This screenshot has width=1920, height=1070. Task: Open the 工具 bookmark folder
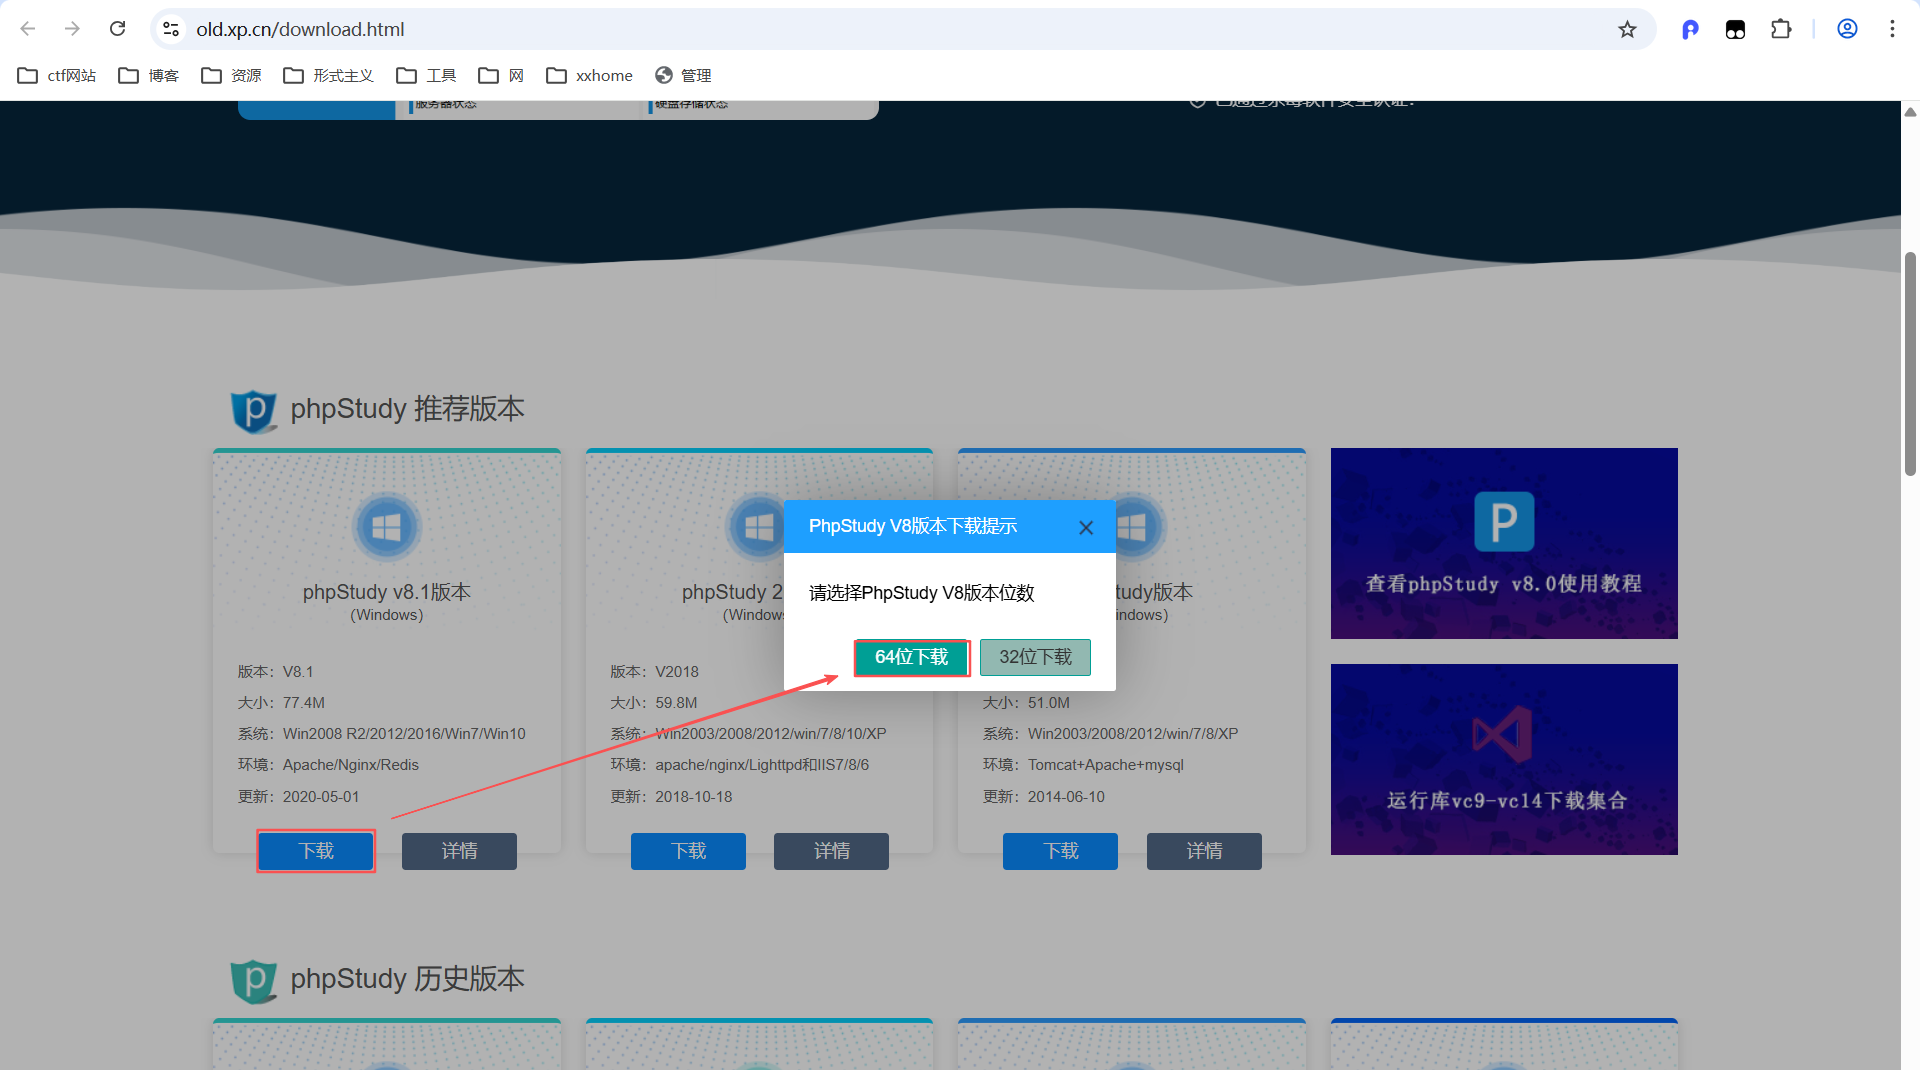426,75
